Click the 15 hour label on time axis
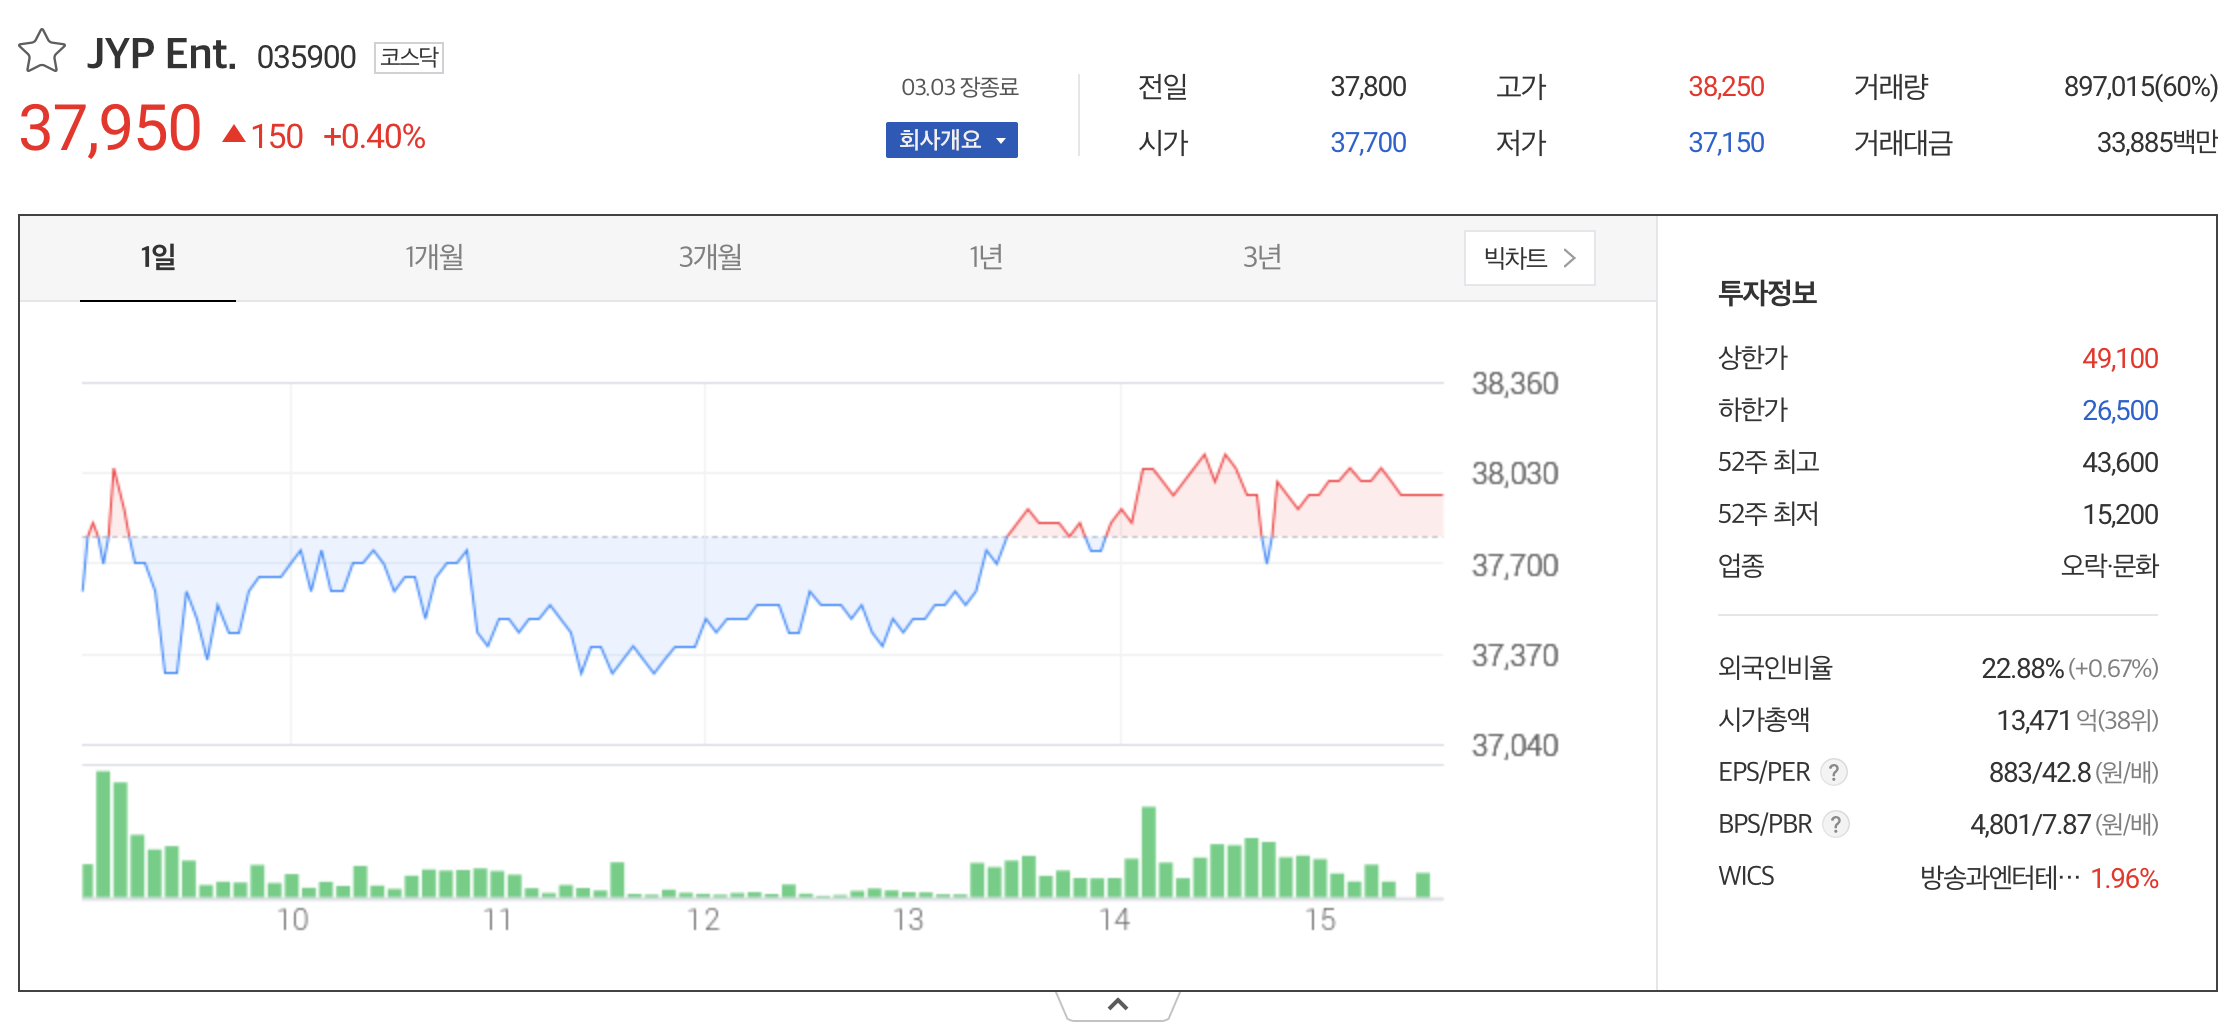Screen dimensions: 2230x1024 click(x=1320, y=920)
